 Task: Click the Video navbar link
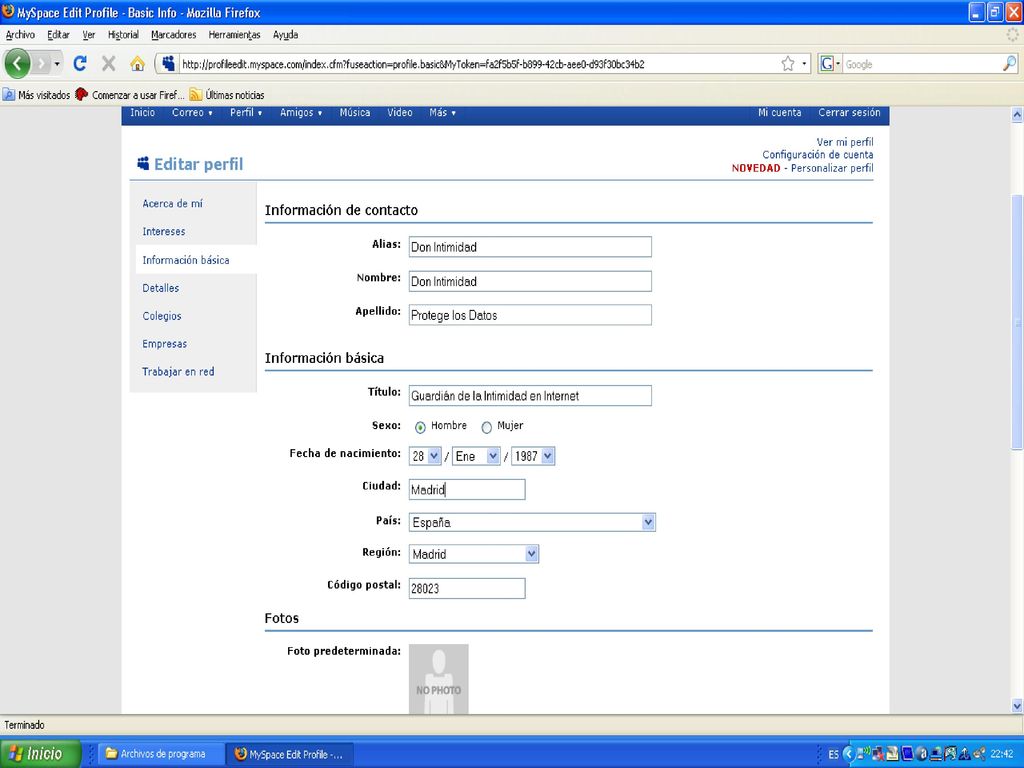pos(400,112)
